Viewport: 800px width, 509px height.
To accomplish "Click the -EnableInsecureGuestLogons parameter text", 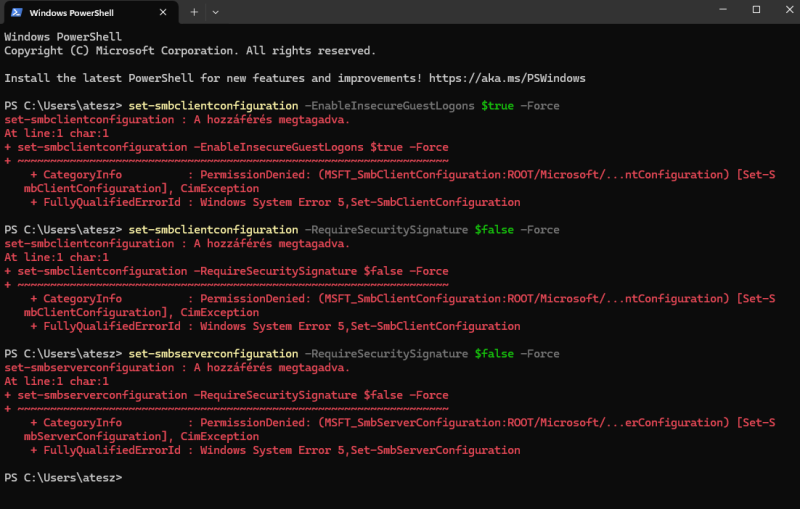I will [x=389, y=106].
